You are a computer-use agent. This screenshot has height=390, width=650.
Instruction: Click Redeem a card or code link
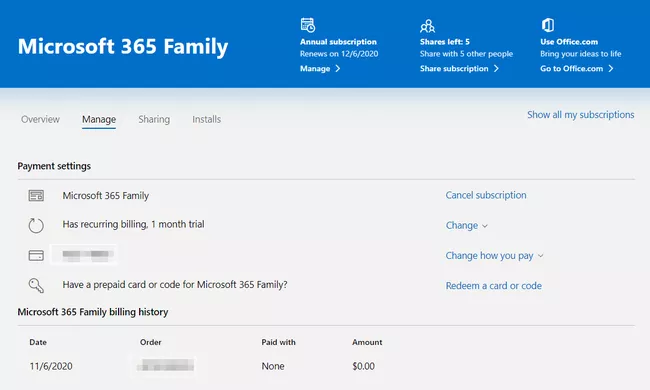pyautogui.click(x=493, y=286)
